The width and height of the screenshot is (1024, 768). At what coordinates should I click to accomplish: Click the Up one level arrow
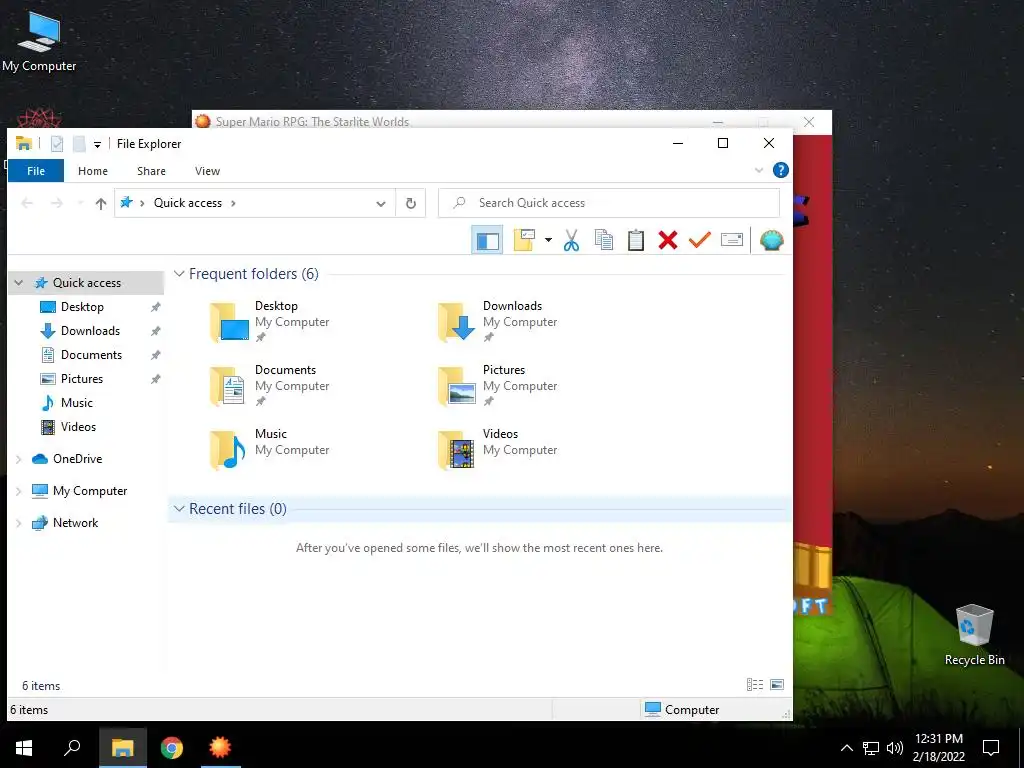(x=101, y=203)
